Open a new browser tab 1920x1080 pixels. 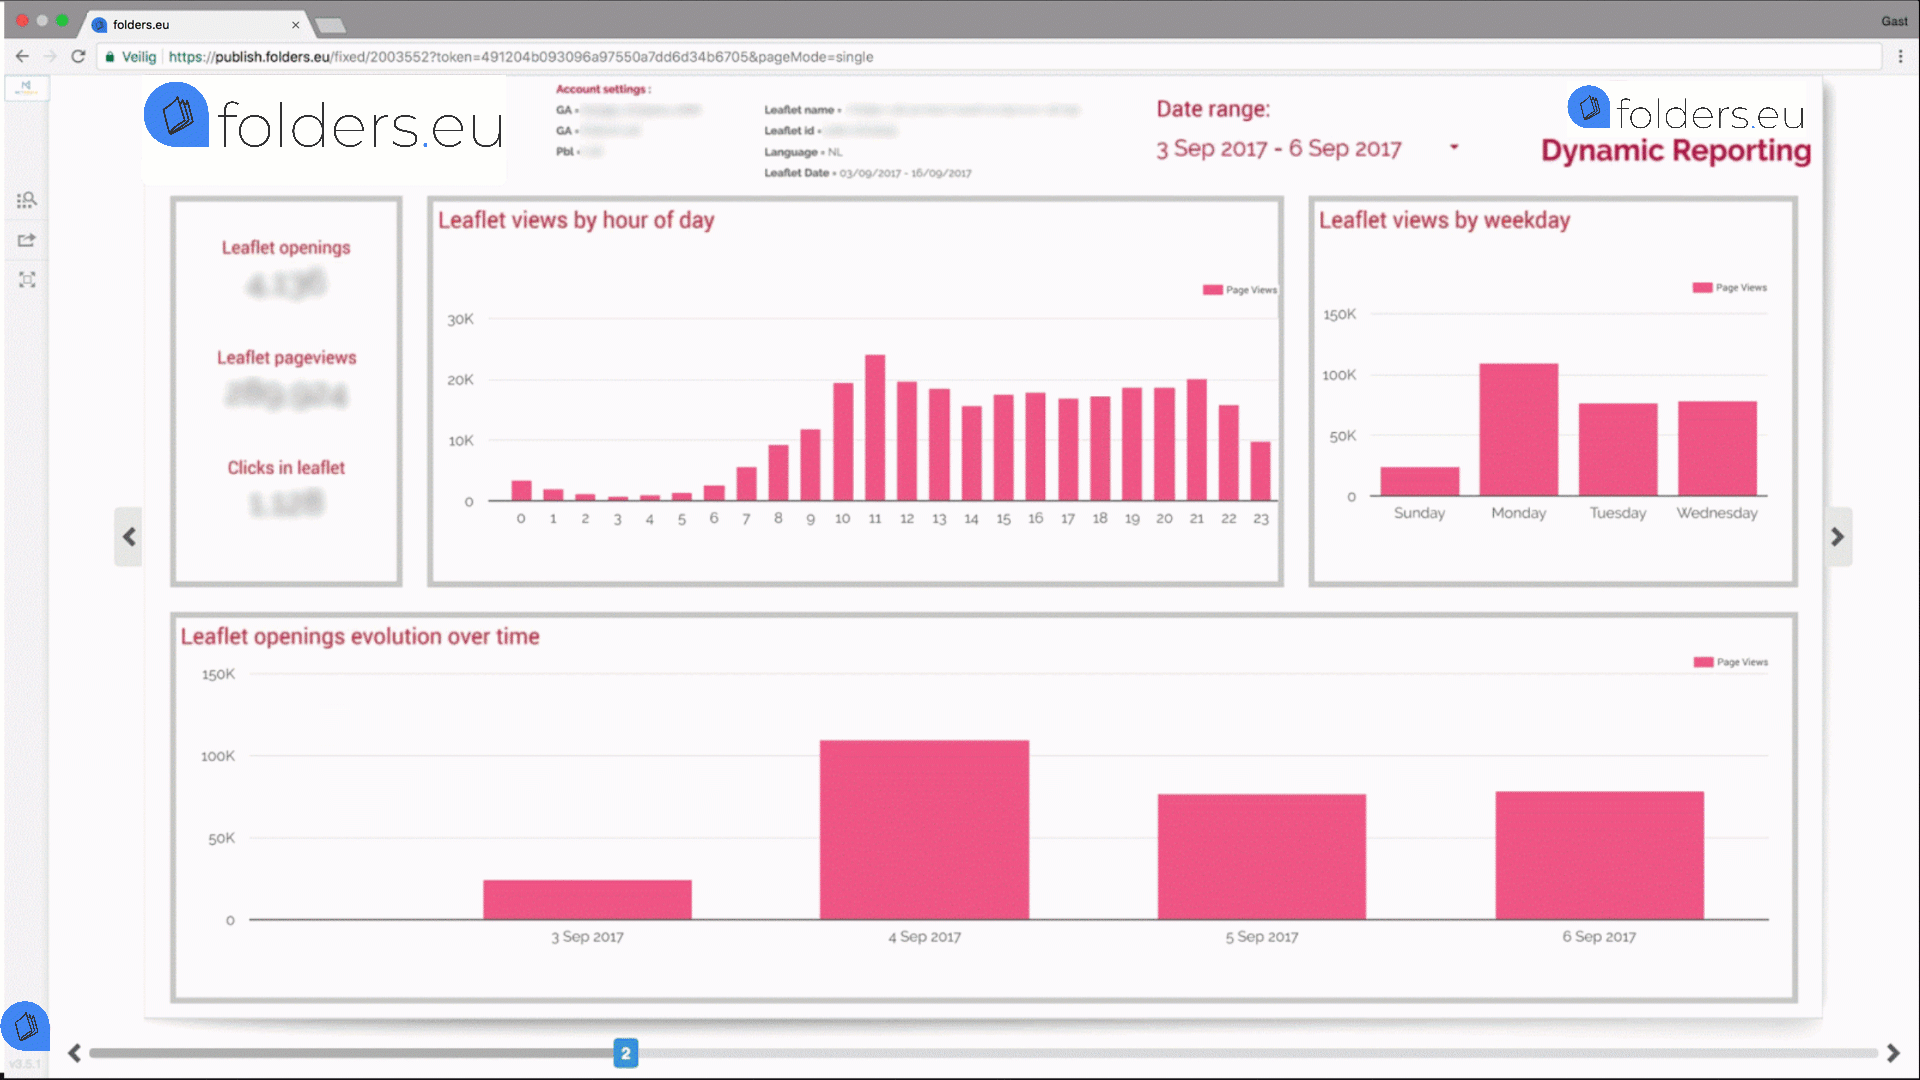pyautogui.click(x=330, y=25)
